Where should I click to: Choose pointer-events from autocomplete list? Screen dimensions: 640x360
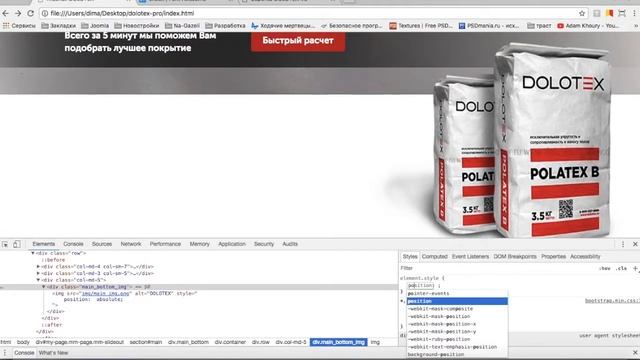point(457,293)
